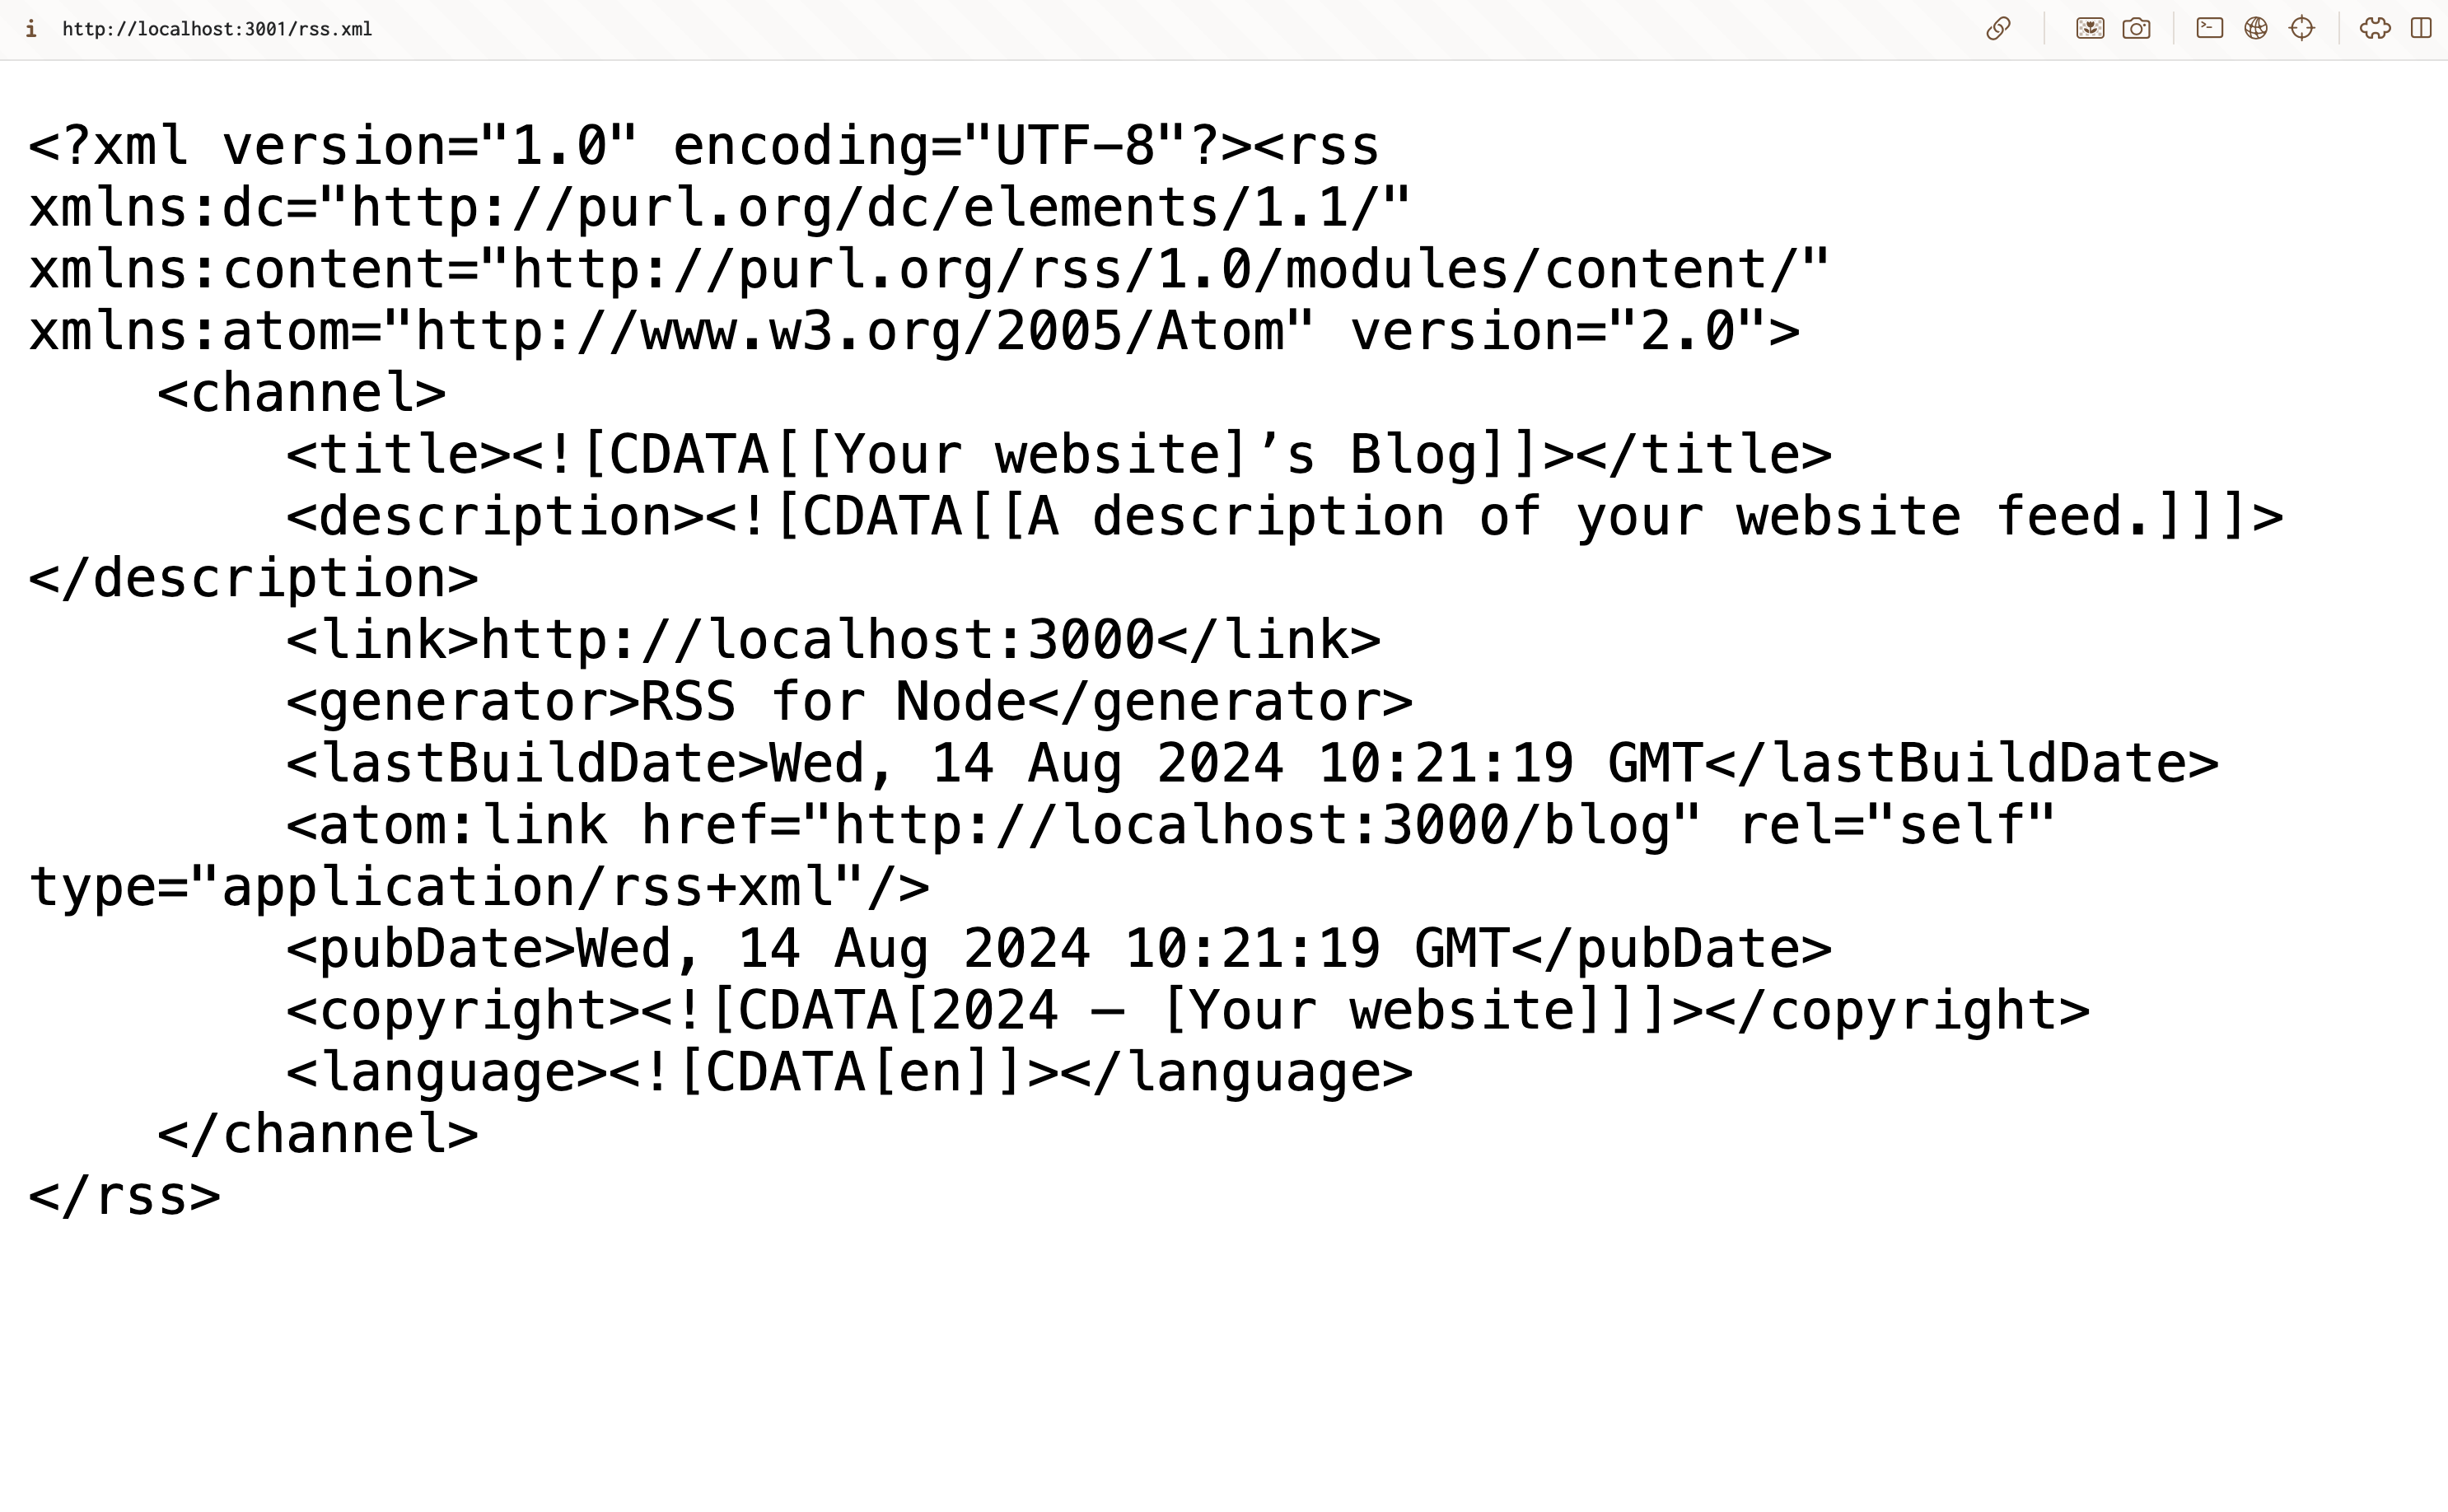
Task: Open the extensions puzzle piece icon
Action: click(2375, 29)
